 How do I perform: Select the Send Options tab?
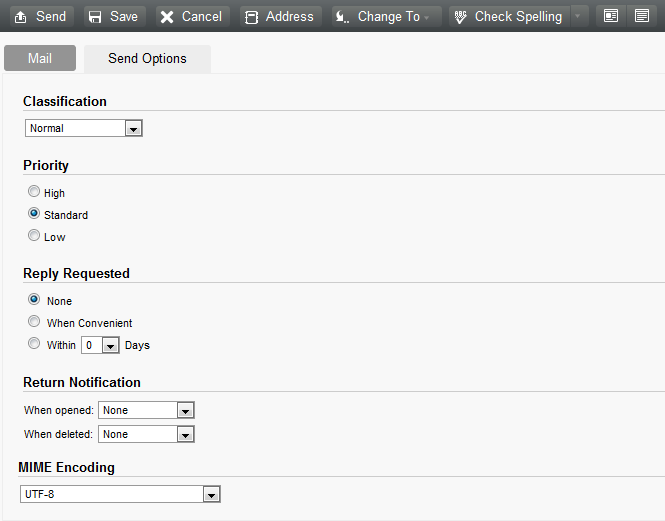click(147, 58)
